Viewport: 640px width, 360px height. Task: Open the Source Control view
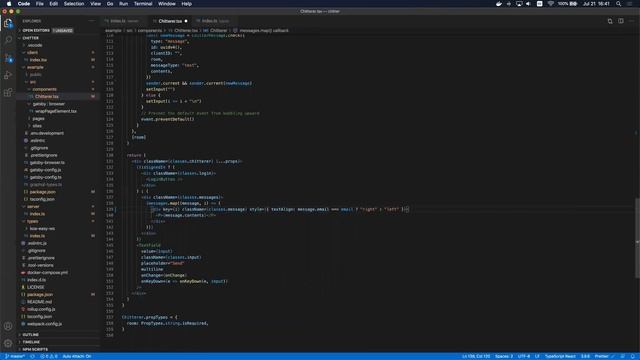pyautogui.click(x=8, y=58)
